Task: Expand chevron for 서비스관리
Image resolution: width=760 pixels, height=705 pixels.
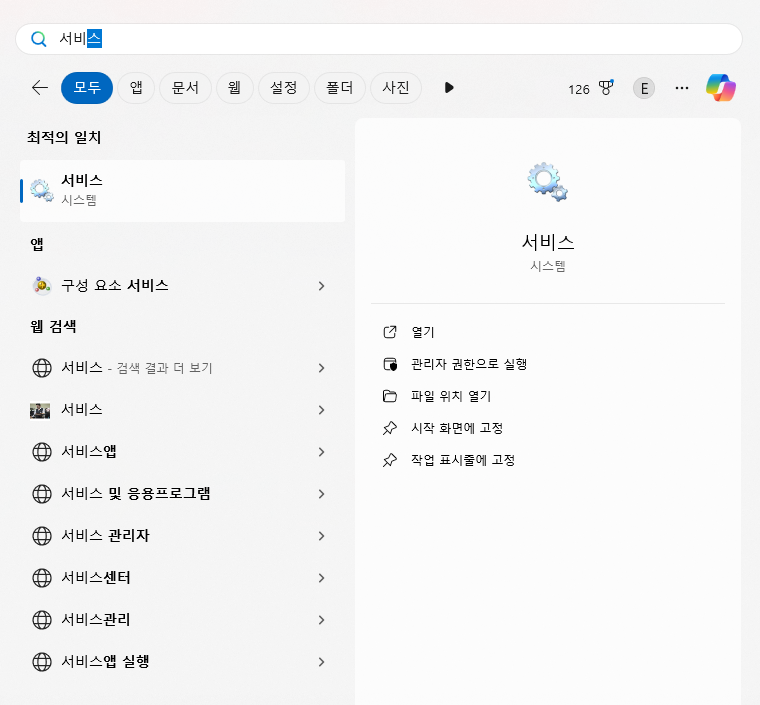Action: click(x=321, y=620)
